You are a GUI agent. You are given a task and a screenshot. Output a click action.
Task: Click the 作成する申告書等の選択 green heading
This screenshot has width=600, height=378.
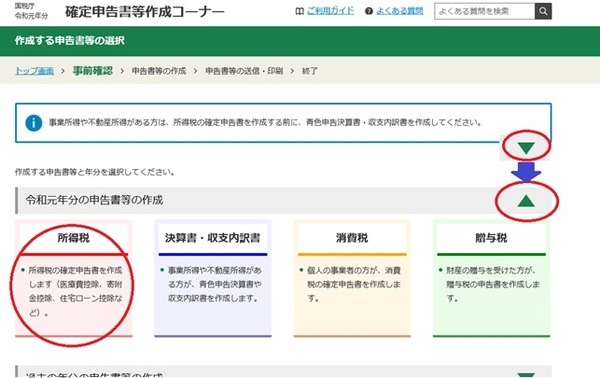(70, 41)
